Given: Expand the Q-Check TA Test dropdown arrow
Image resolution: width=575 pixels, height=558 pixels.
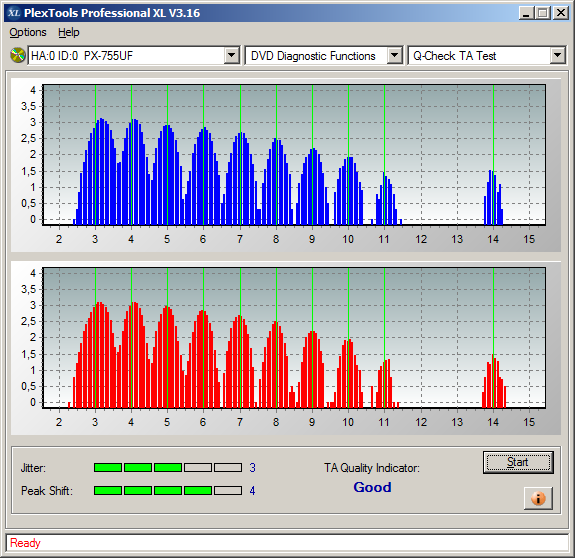Looking at the screenshot, I should pos(557,55).
